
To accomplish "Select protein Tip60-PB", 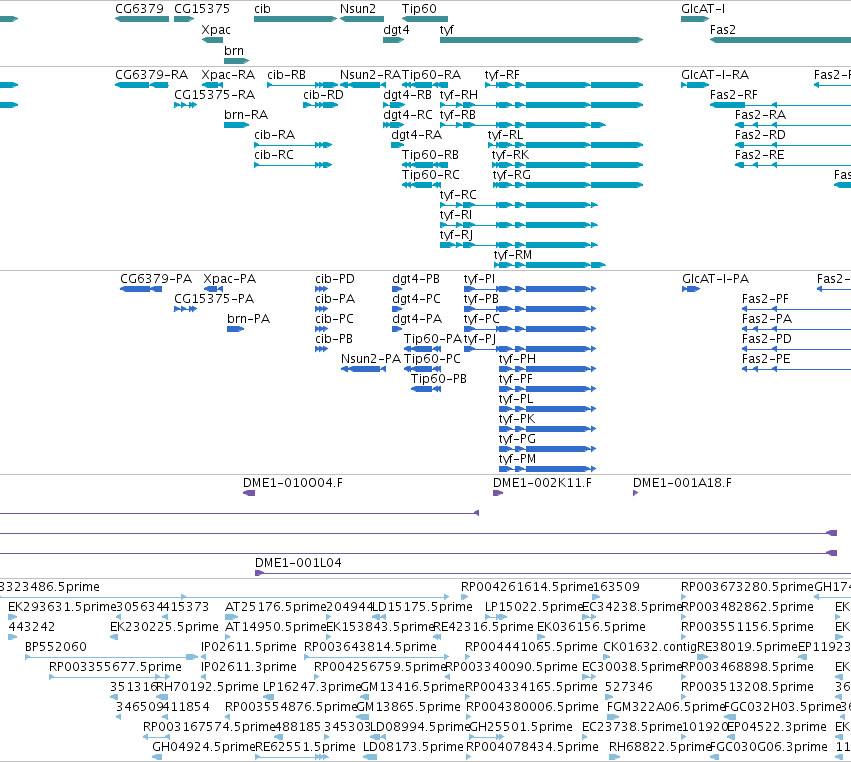I will coord(426,389).
